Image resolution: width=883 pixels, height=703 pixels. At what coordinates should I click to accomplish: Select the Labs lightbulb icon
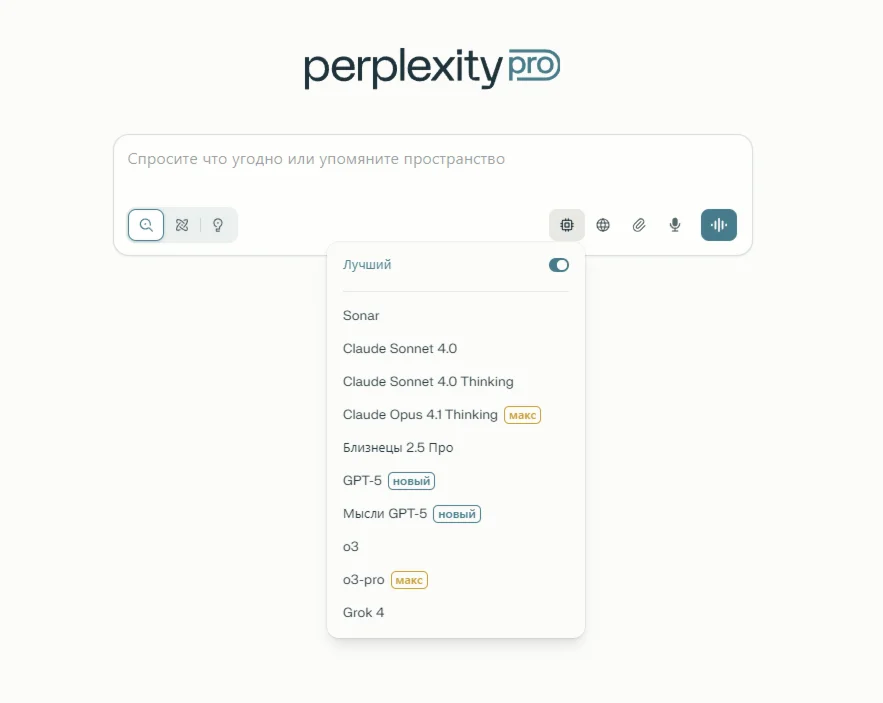pyautogui.click(x=218, y=225)
